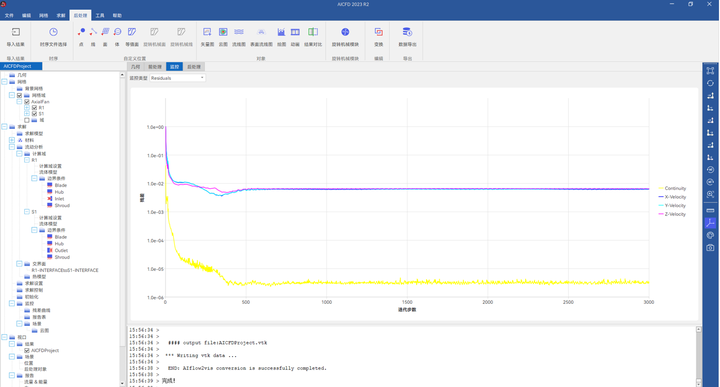Select the Inlet boundary under R1

59,199
